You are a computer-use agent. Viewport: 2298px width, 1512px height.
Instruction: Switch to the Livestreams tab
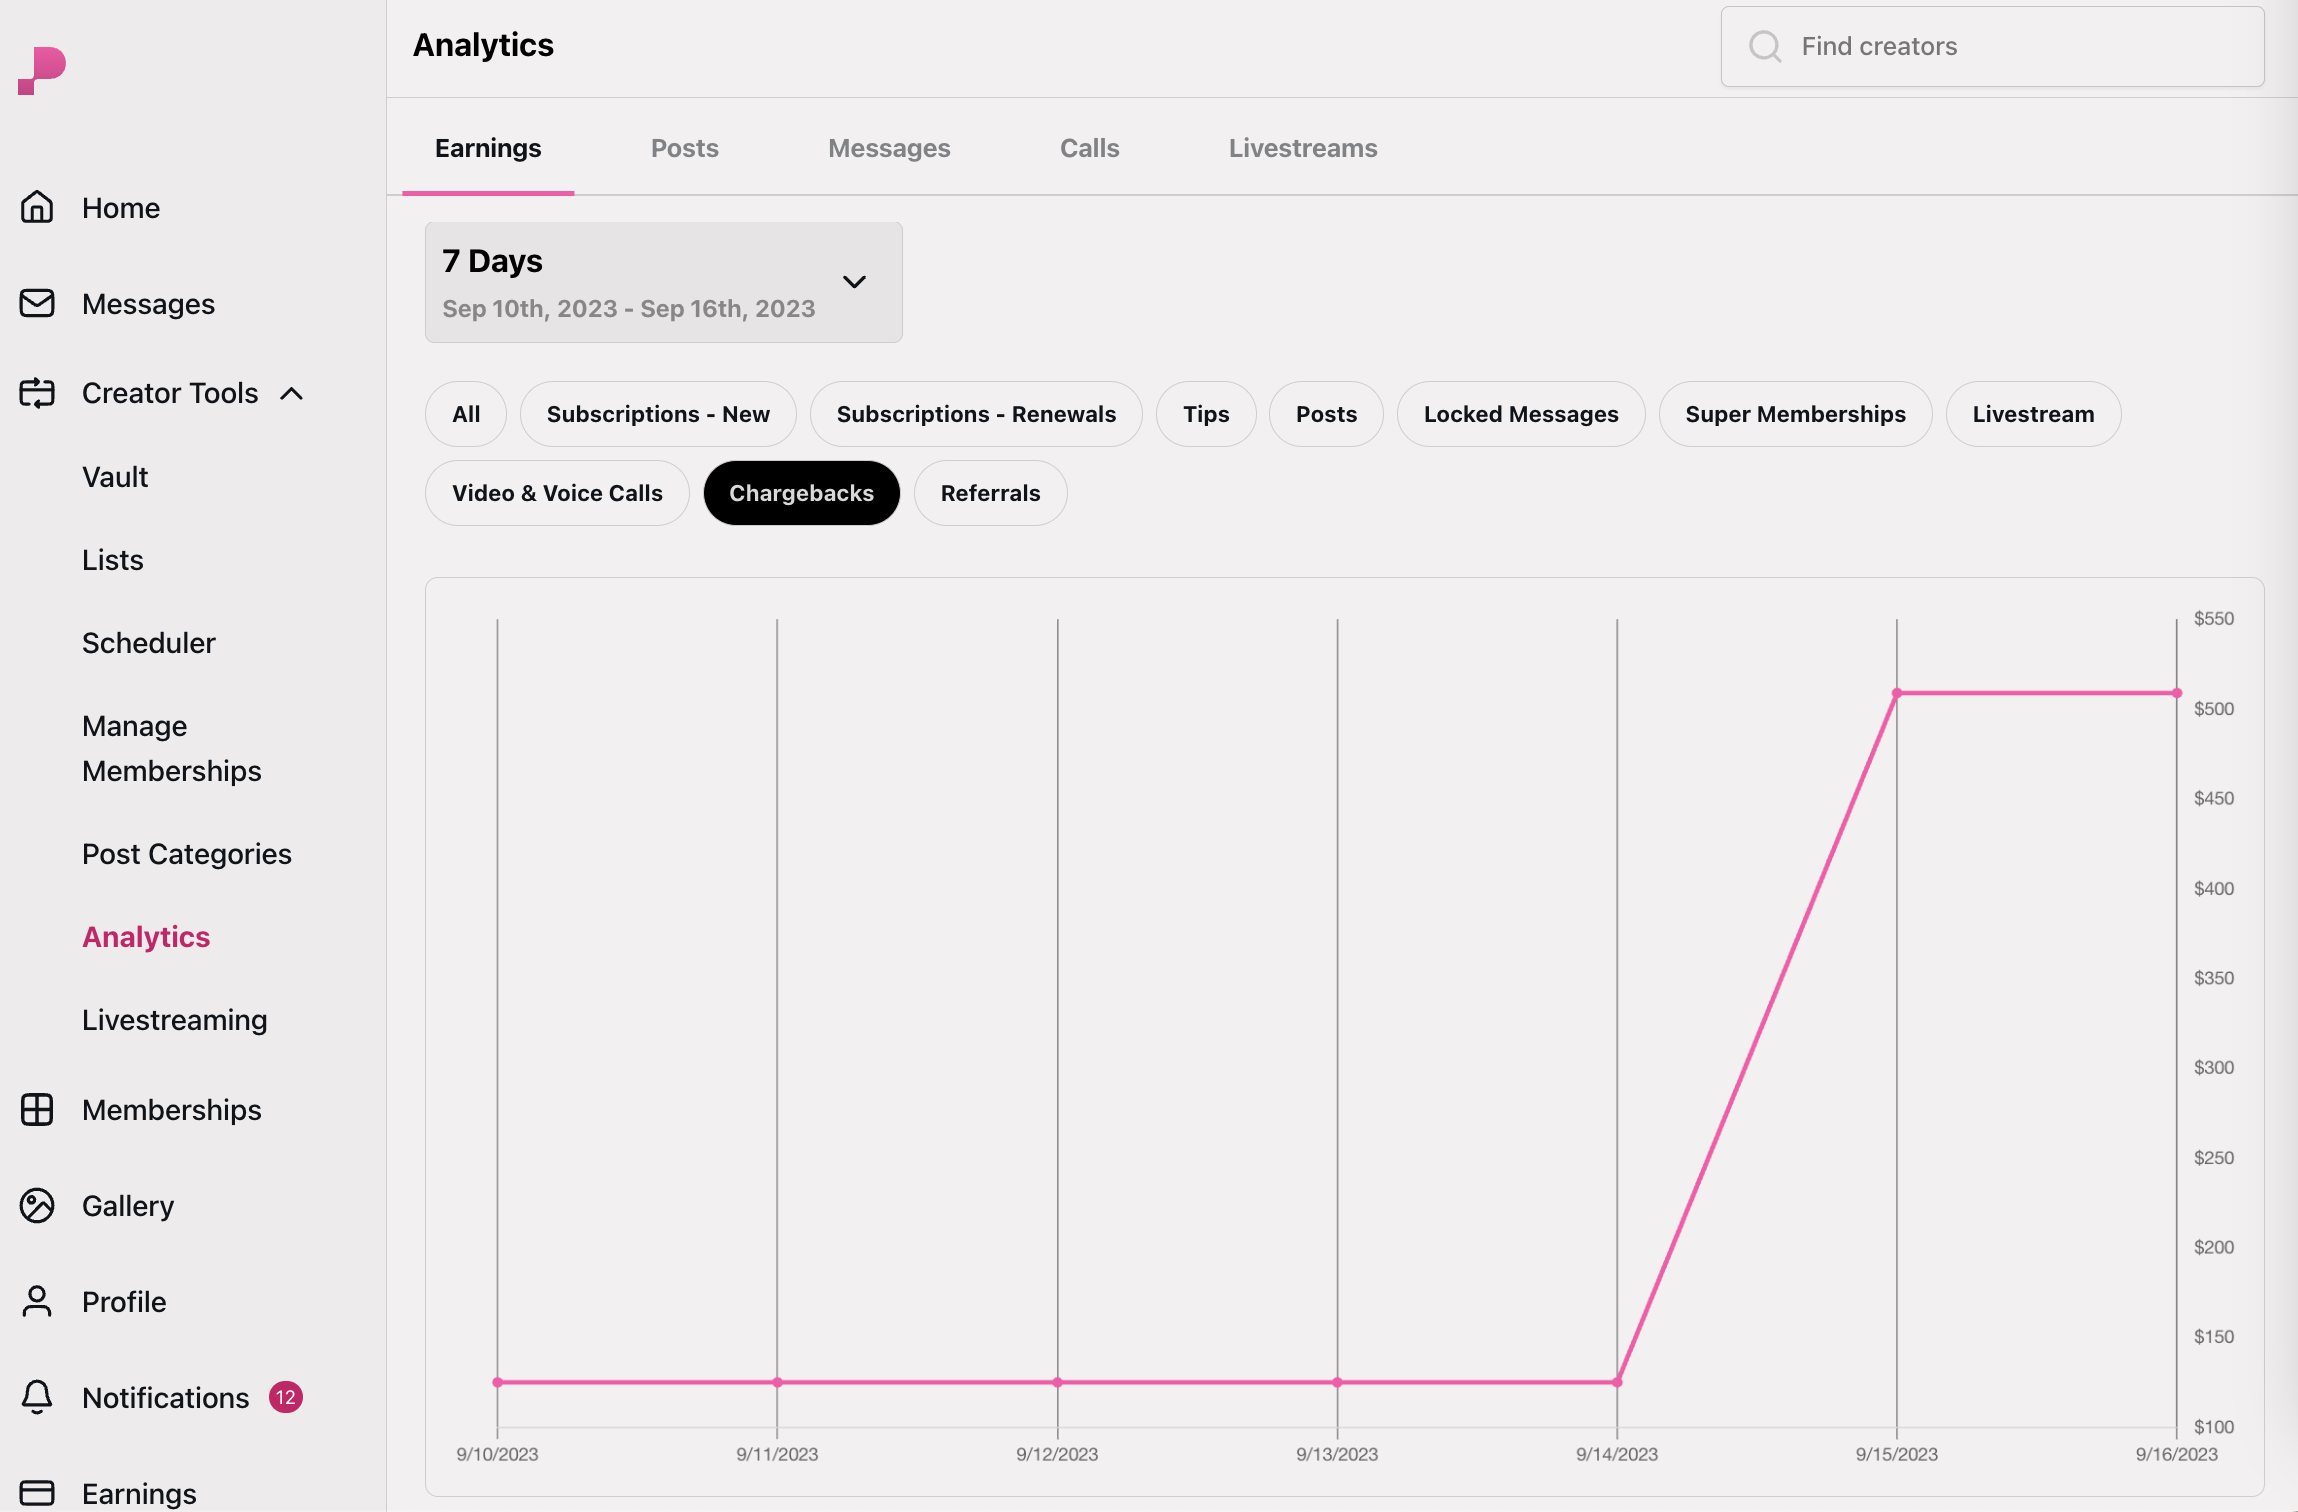[1302, 148]
